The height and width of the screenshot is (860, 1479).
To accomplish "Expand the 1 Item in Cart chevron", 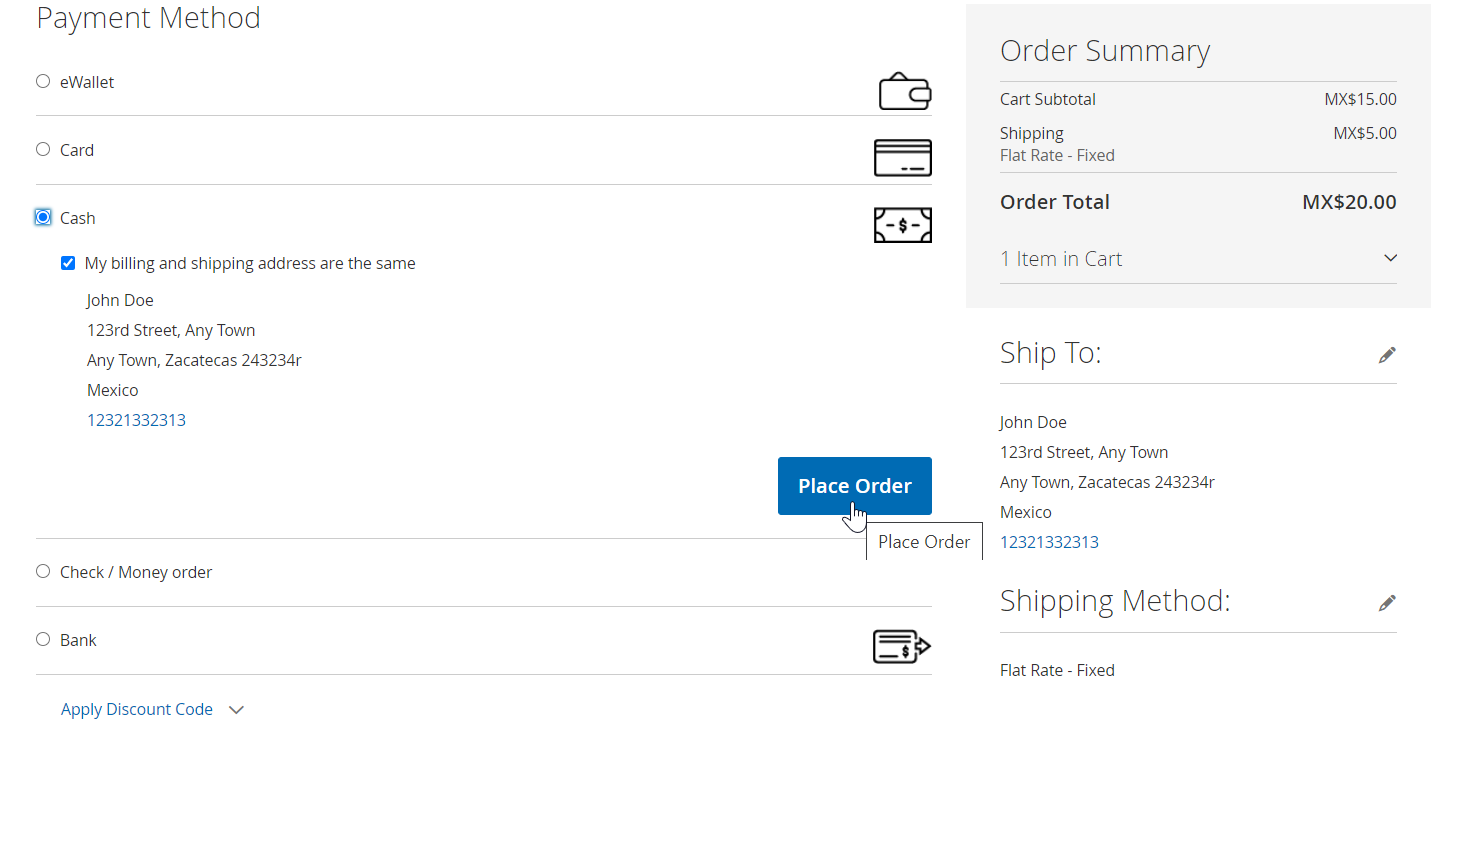I will [x=1389, y=259].
